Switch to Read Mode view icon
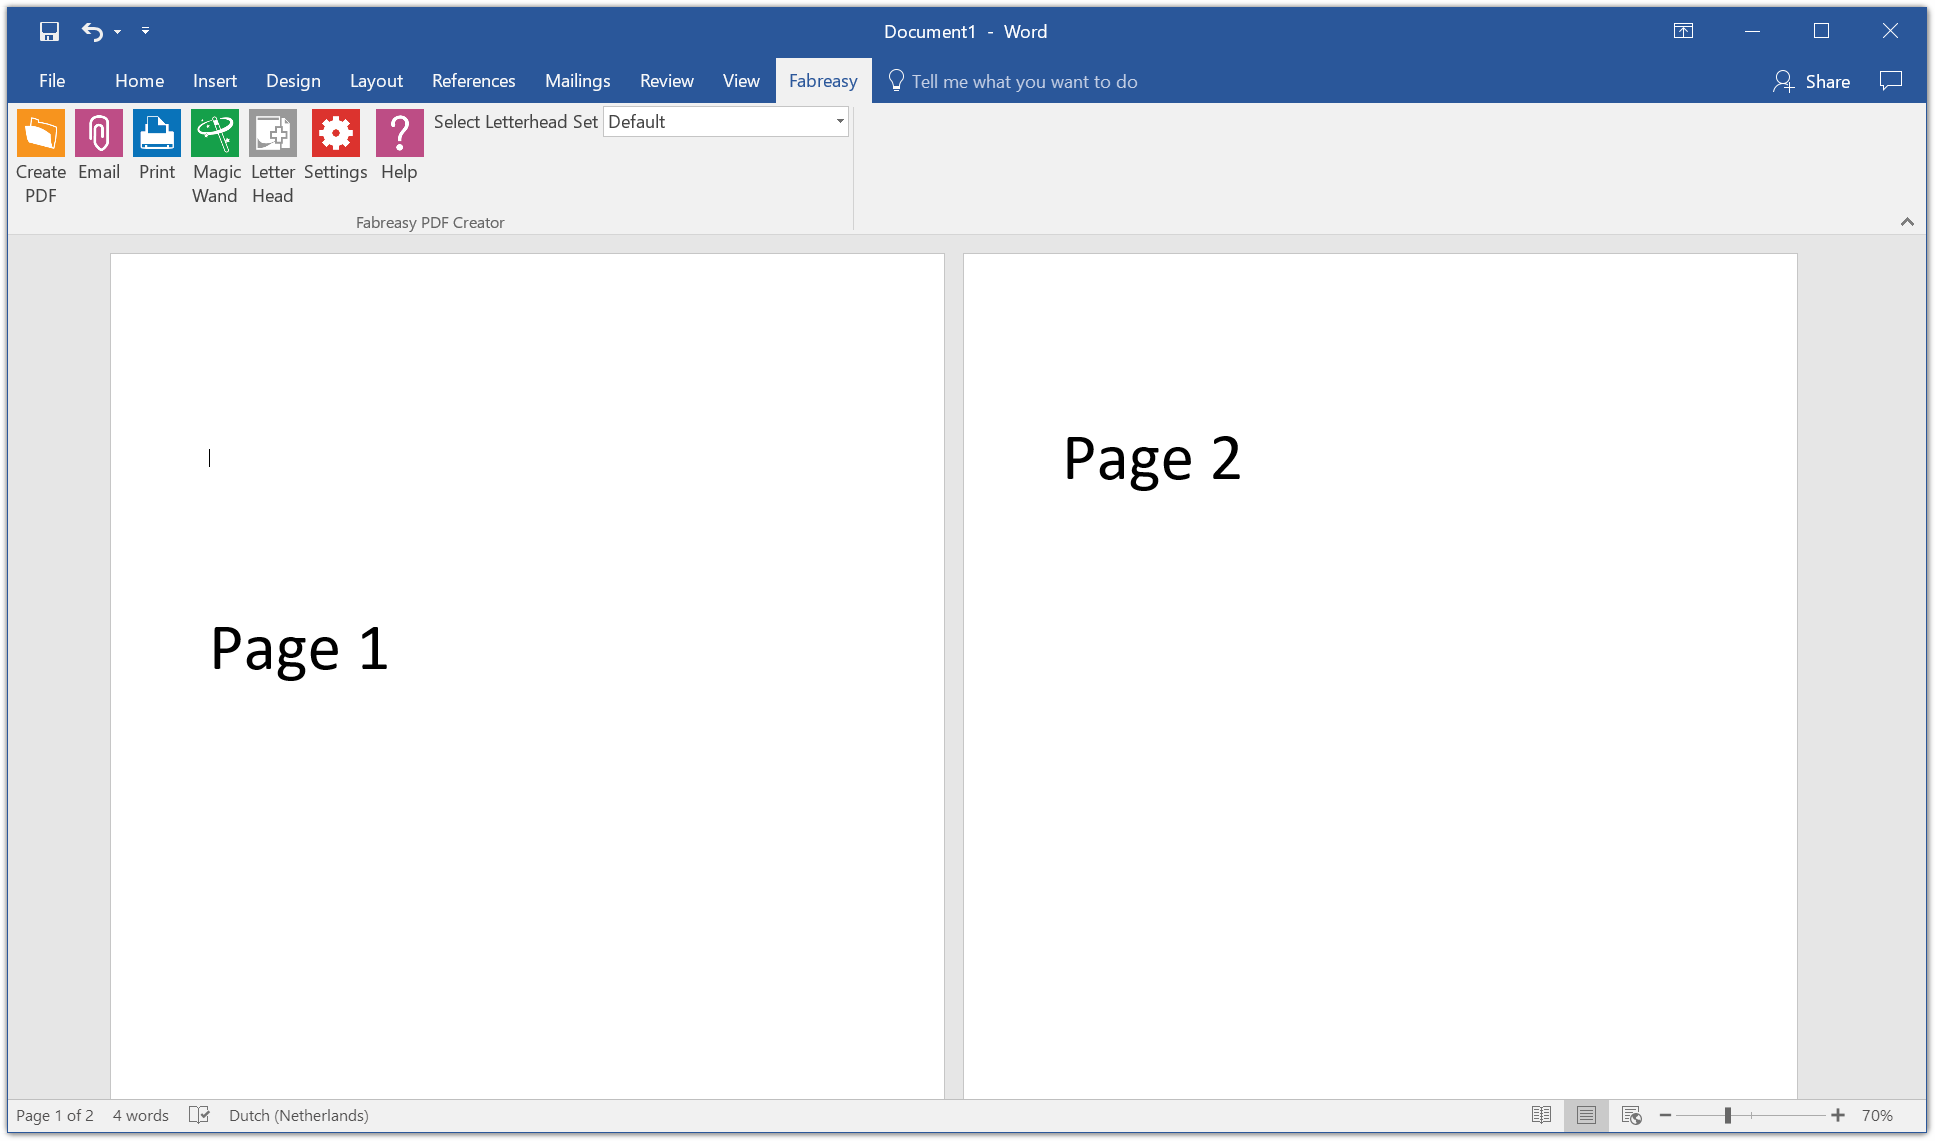This screenshot has height=1141, width=1938. [1541, 1115]
